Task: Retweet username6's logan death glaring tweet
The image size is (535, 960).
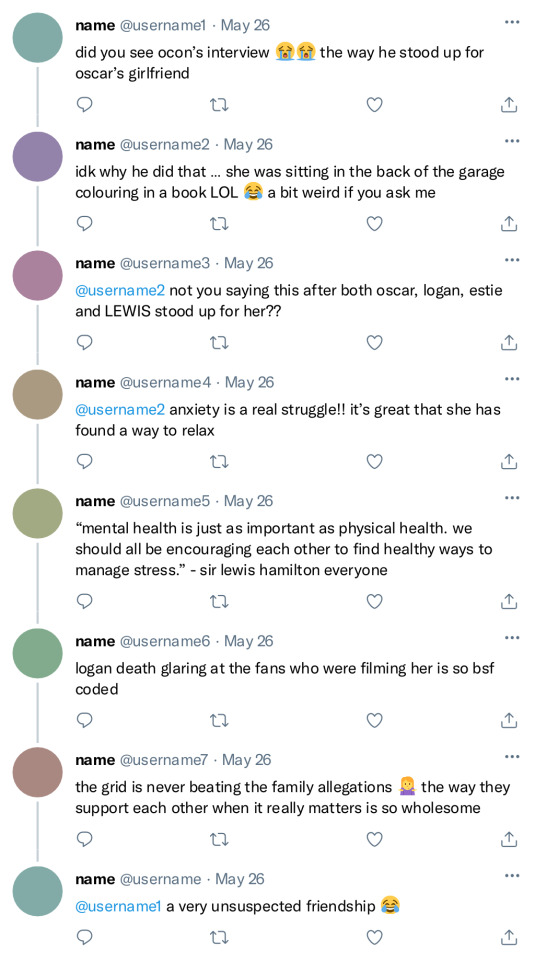Action: point(219,721)
